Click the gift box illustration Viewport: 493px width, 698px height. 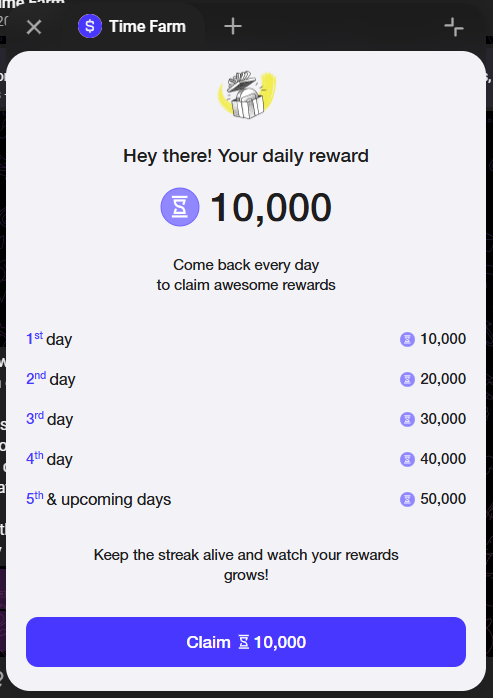point(246,95)
